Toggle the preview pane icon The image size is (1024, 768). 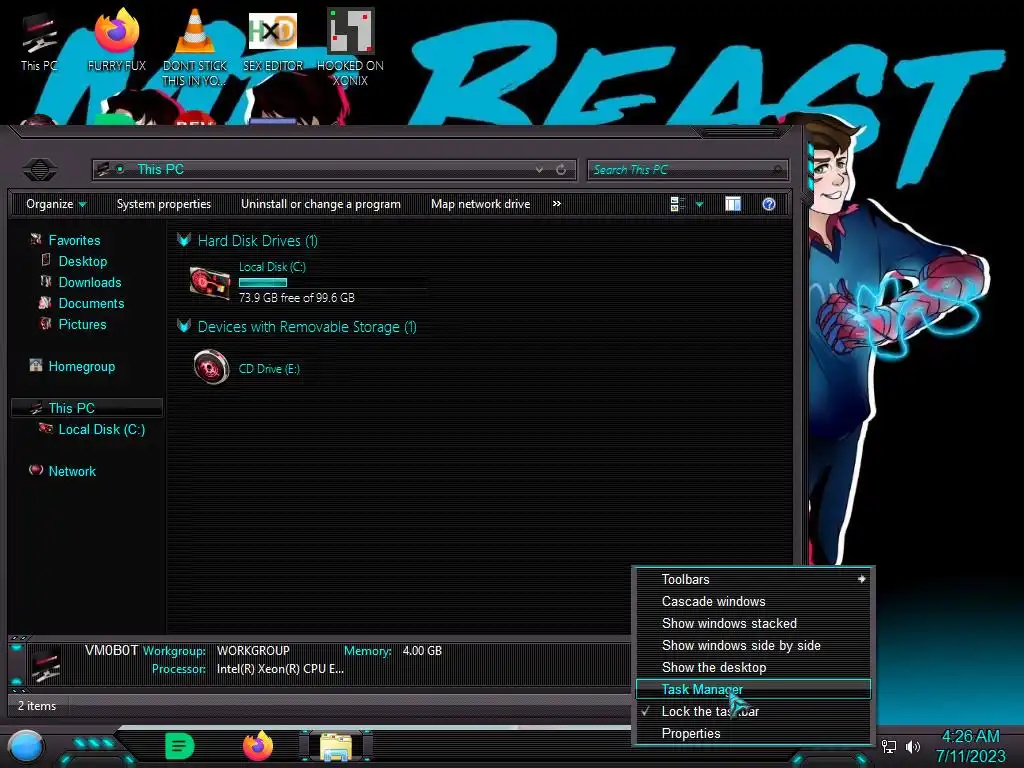(733, 204)
